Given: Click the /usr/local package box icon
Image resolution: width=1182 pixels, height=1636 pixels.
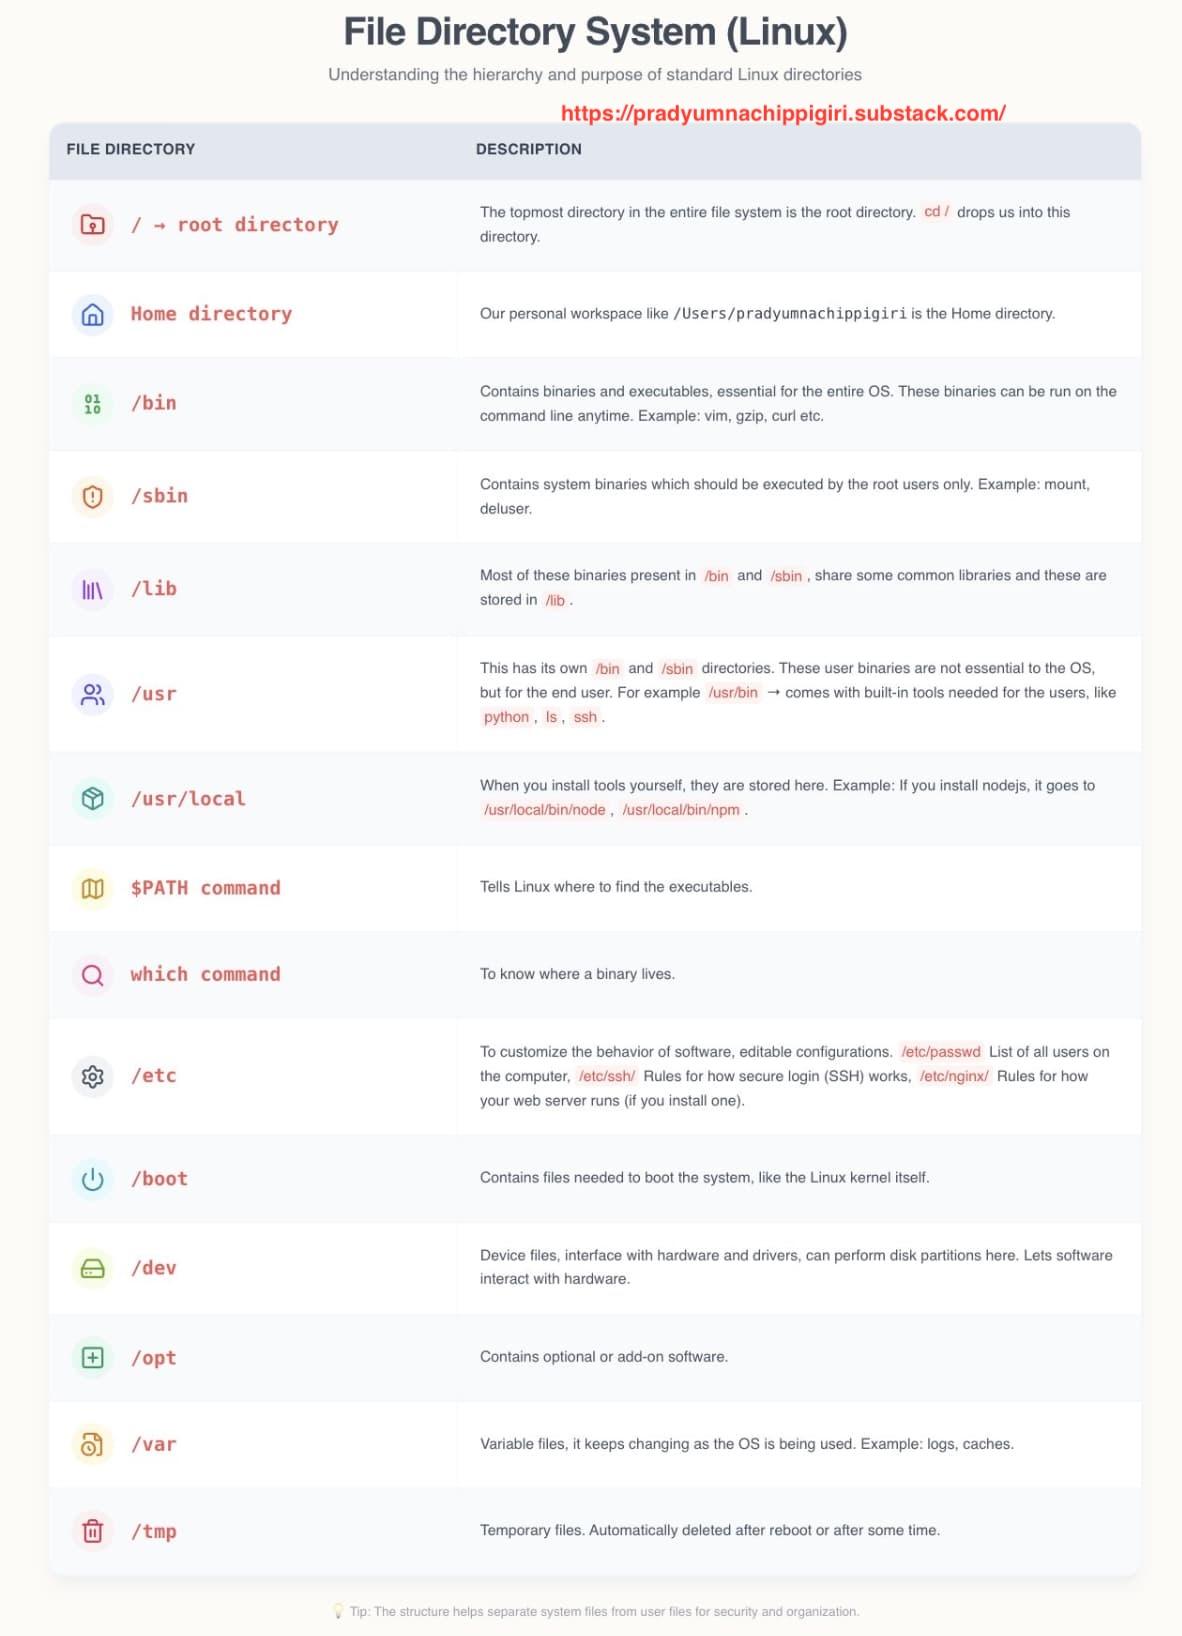Looking at the screenshot, I should pos(92,799).
